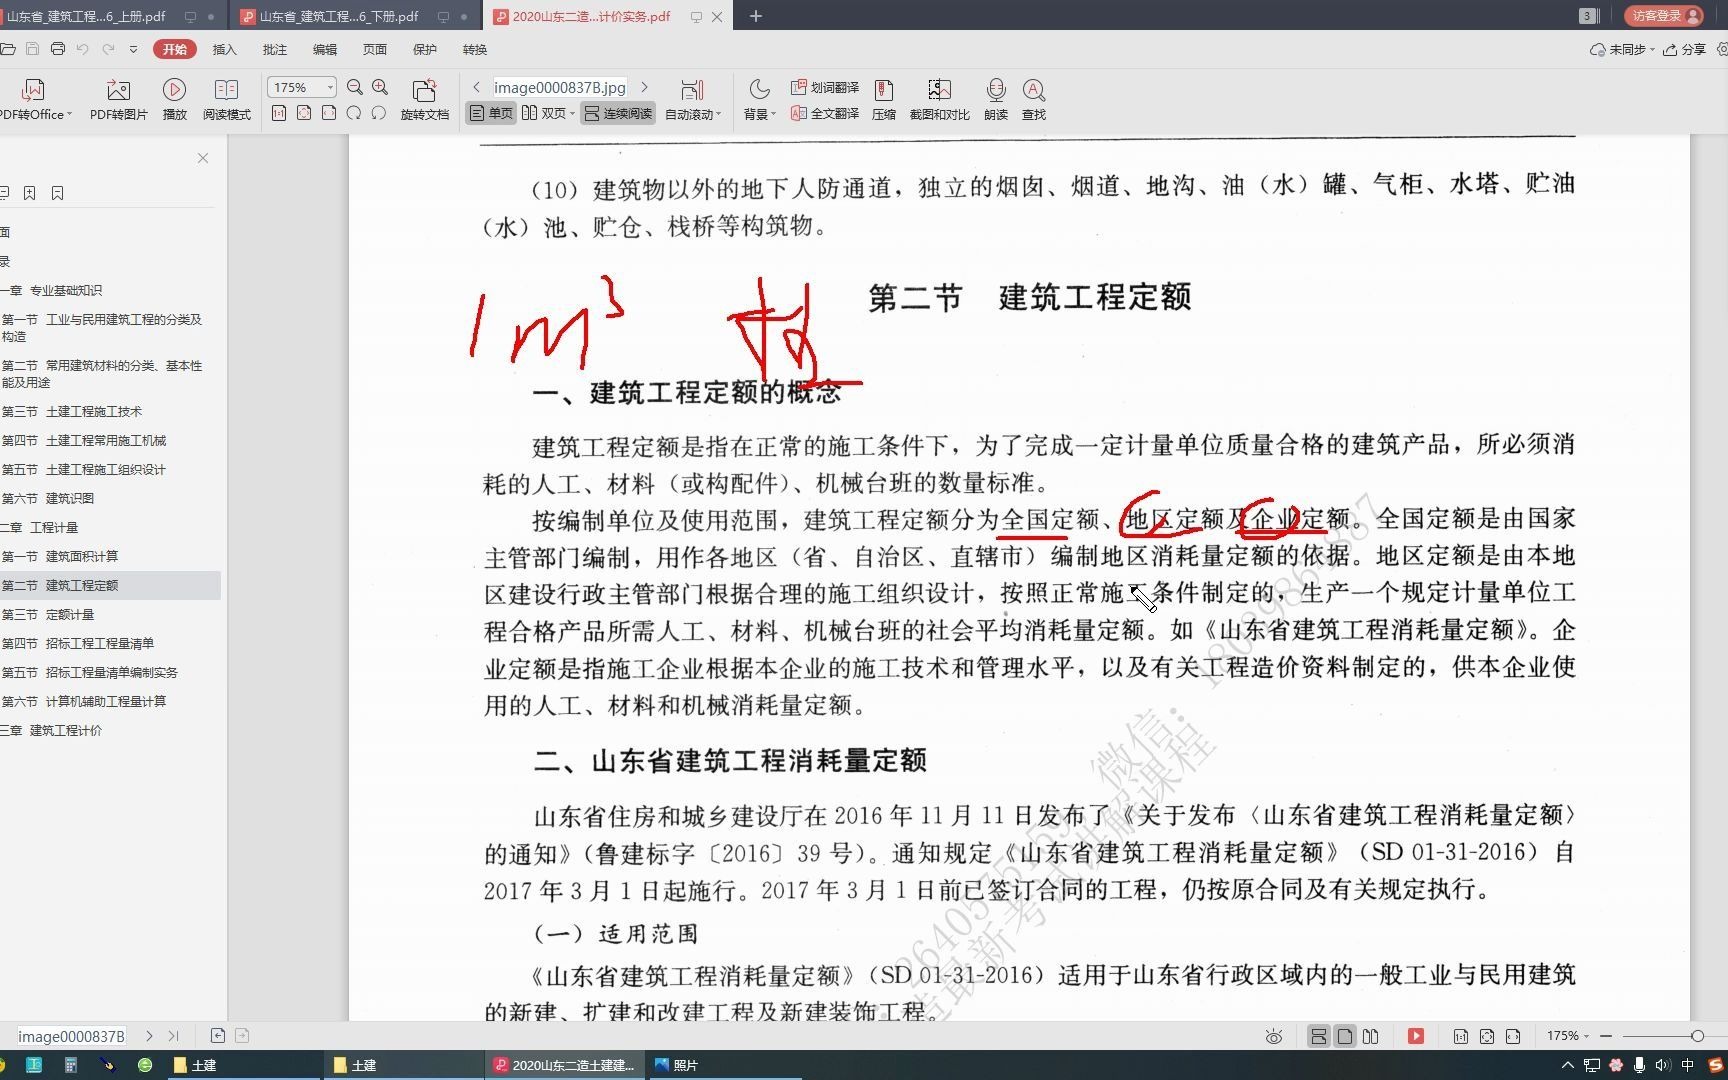Adjust the zoom slider handle in status bar
Image resolution: width=1728 pixels, height=1080 pixels.
[1697, 1036]
